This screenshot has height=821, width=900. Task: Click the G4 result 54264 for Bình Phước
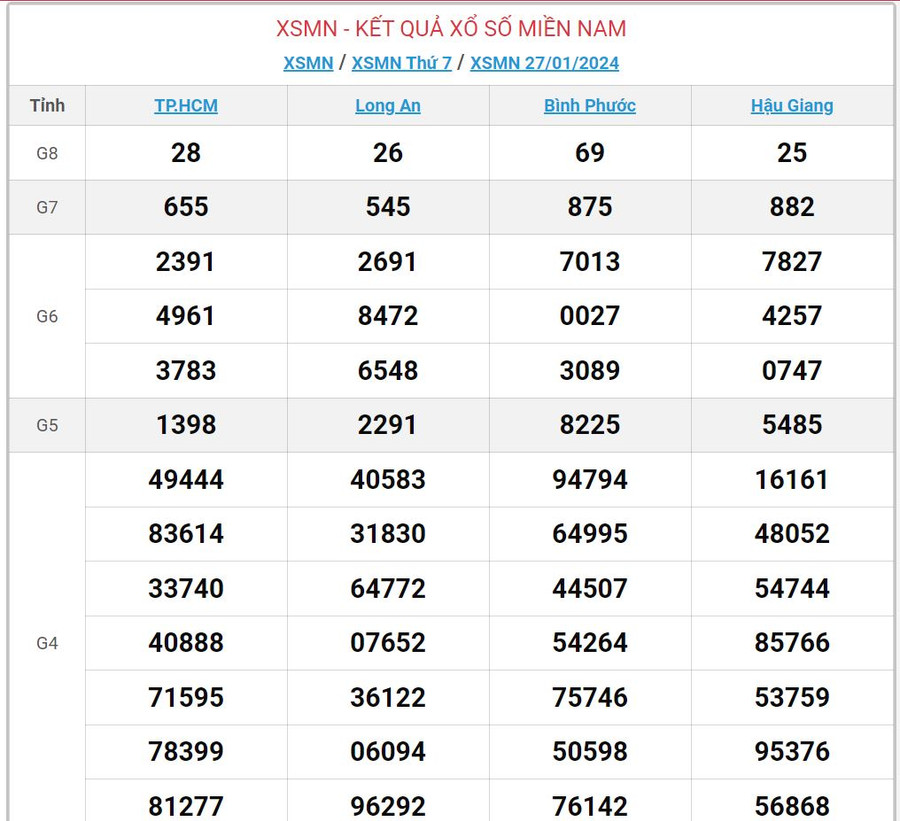[x=590, y=643]
